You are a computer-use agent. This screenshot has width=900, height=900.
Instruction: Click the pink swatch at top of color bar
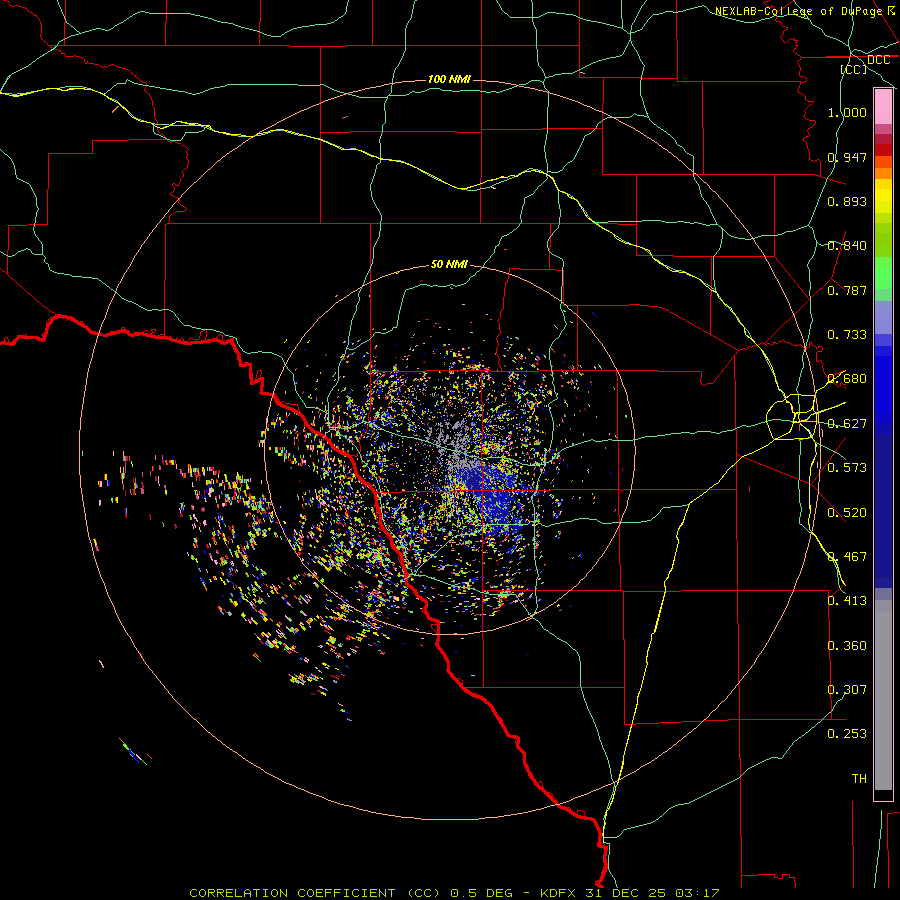(x=883, y=107)
